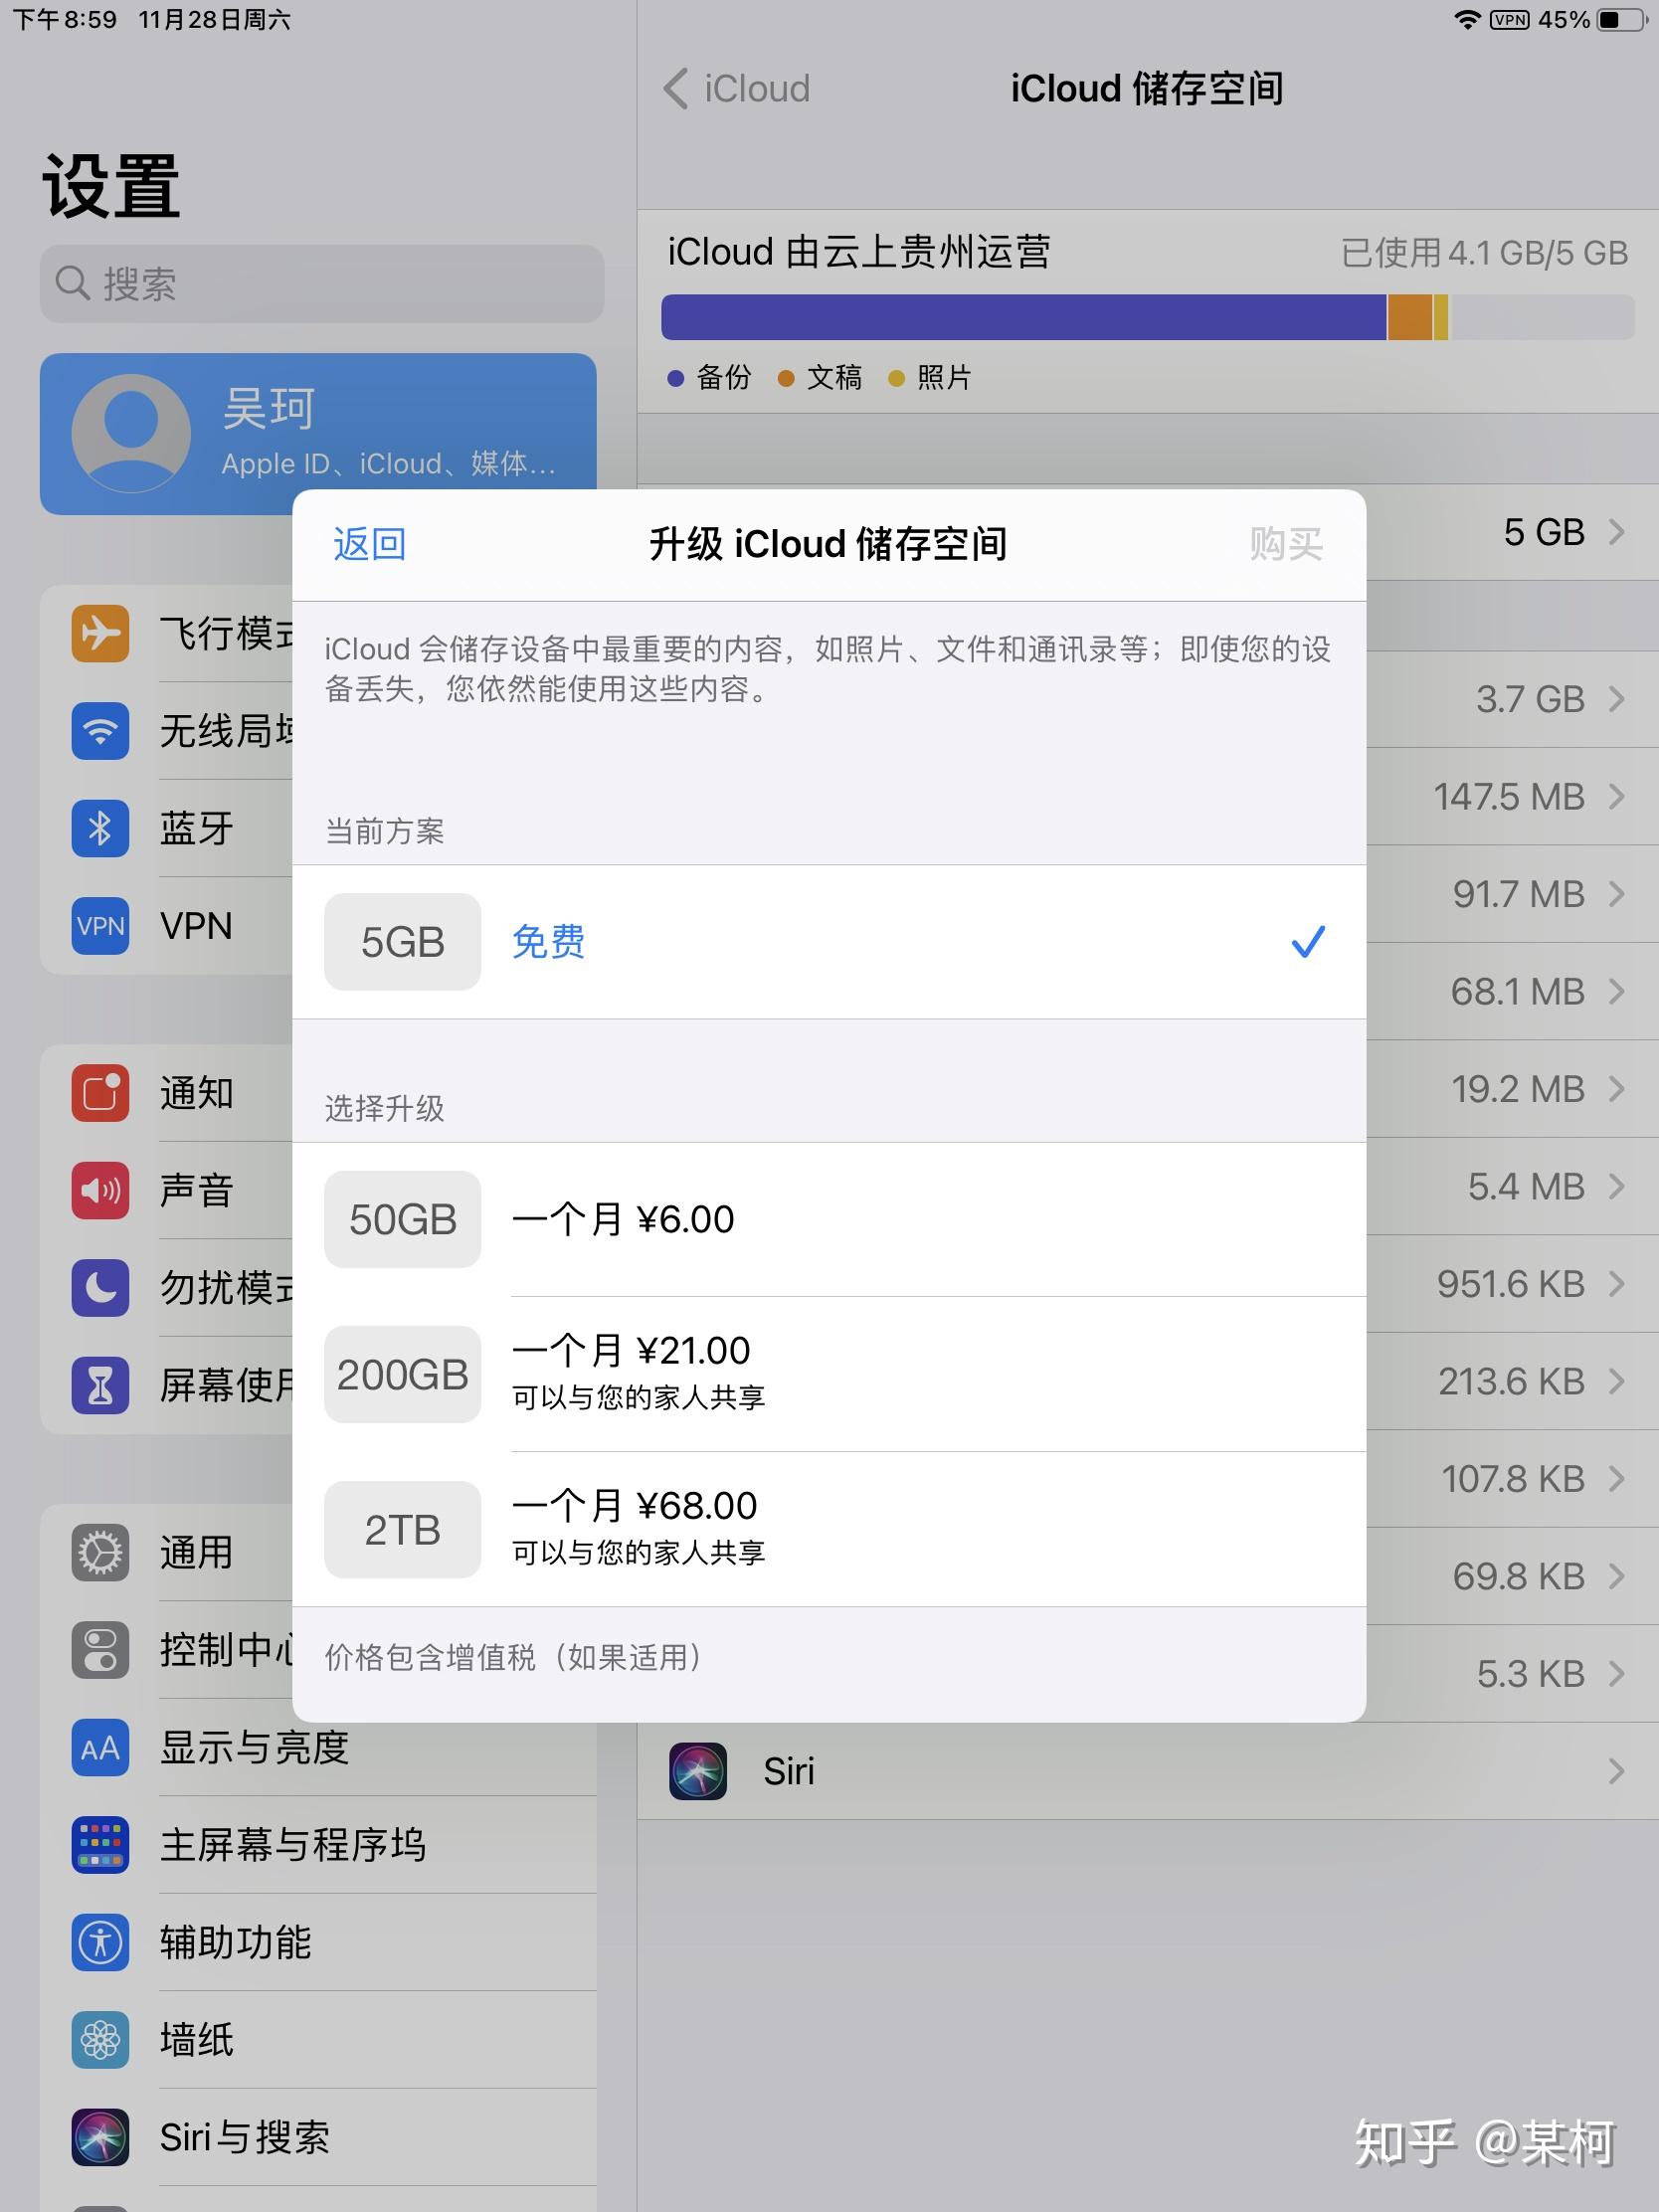Open Siri & Search (Siri与搜索) icon

pyautogui.click(x=100, y=2138)
